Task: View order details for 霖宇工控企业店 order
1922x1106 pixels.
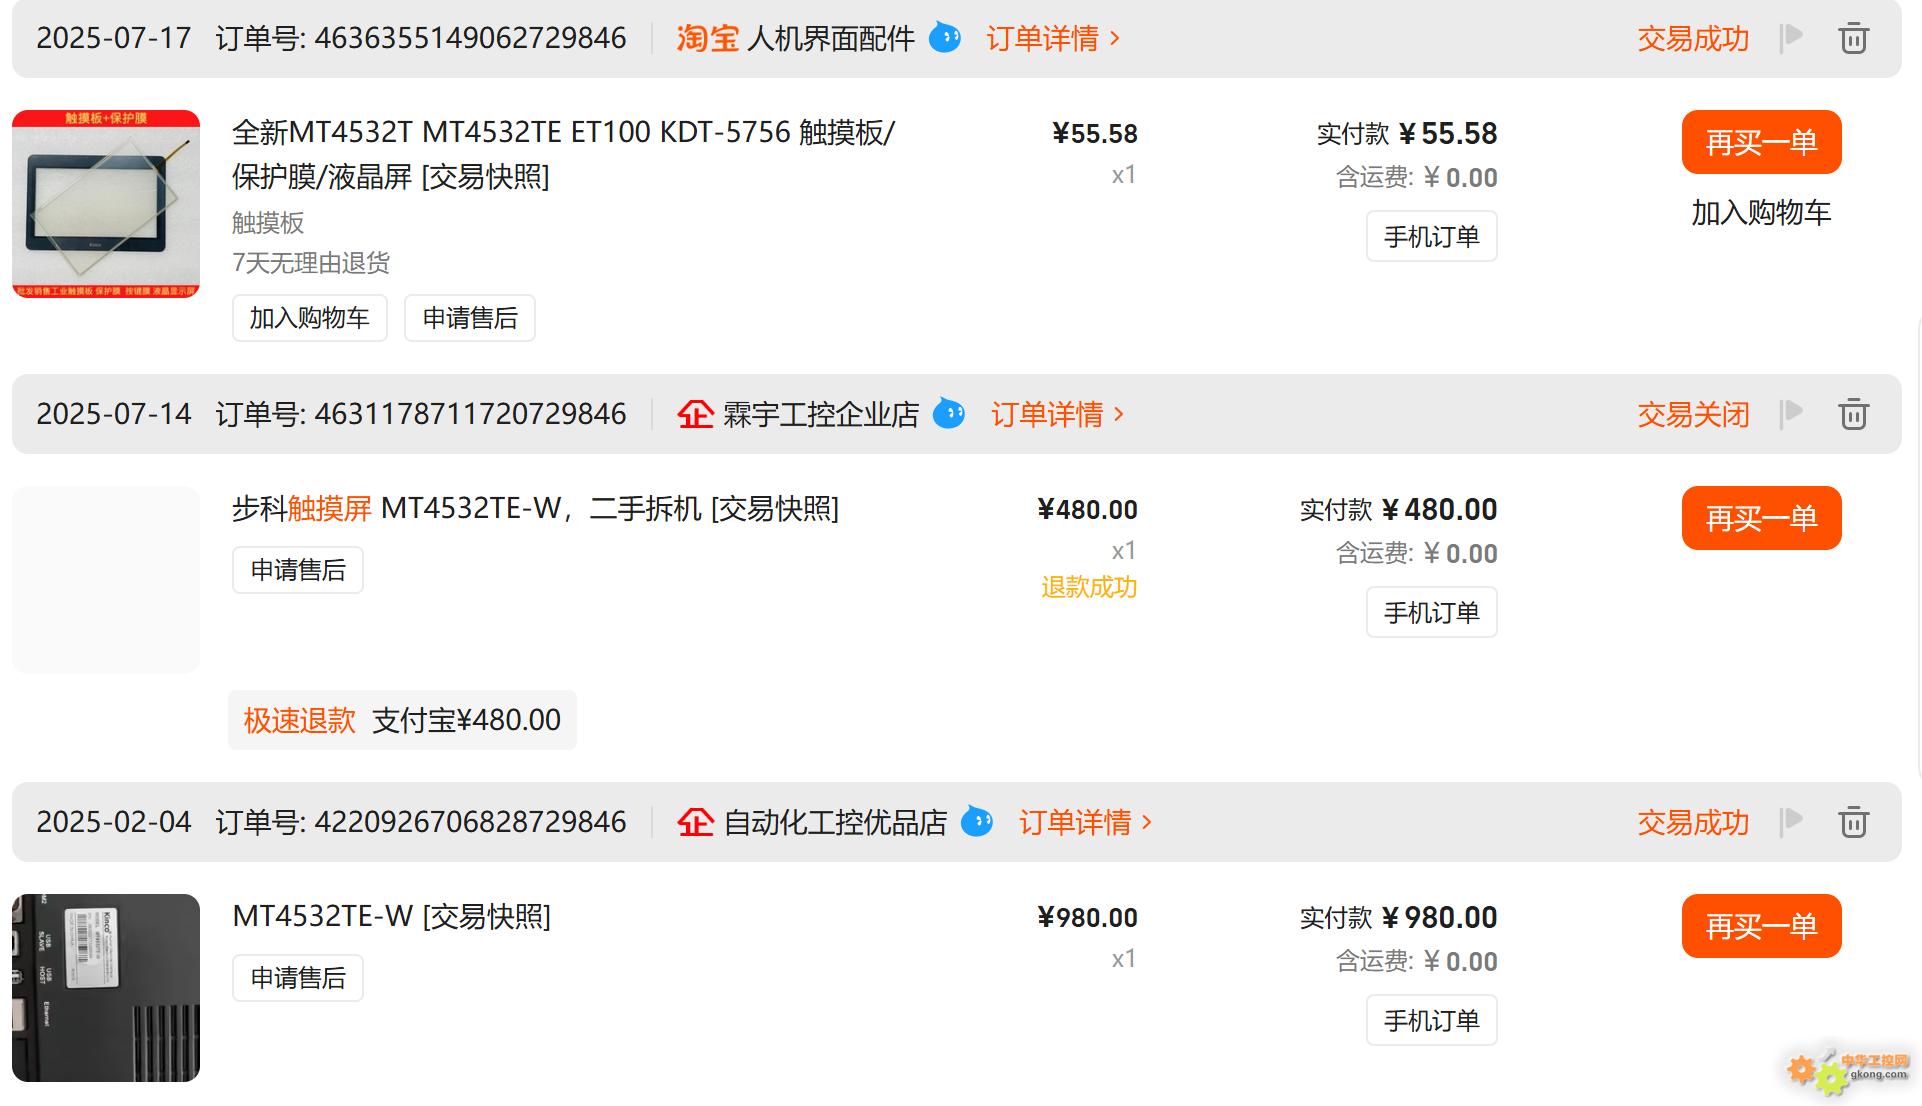Action: click(x=1057, y=414)
